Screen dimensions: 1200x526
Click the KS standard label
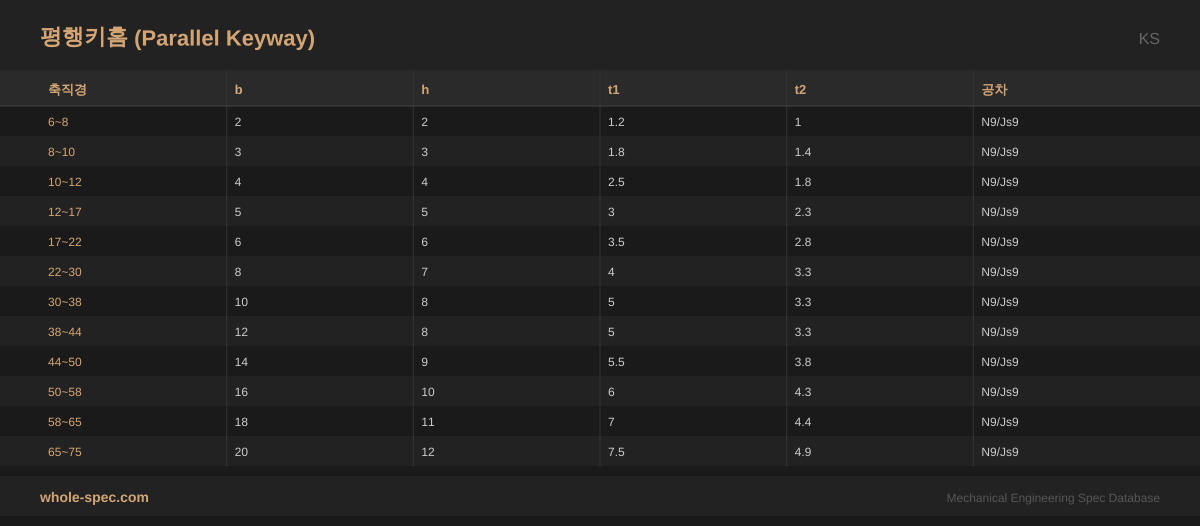point(1148,39)
